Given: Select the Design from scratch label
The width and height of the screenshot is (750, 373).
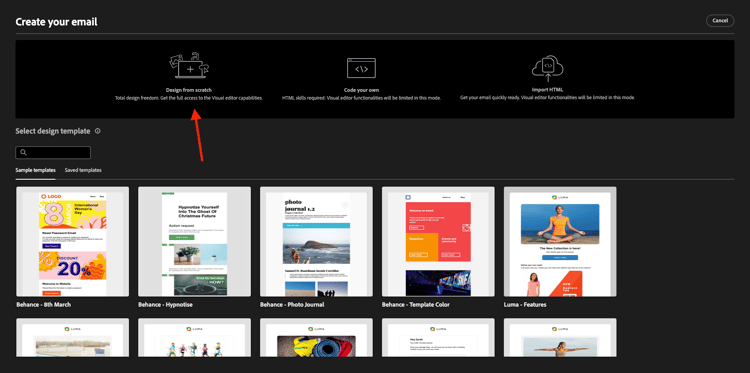Looking at the screenshot, I should point(189,90).
